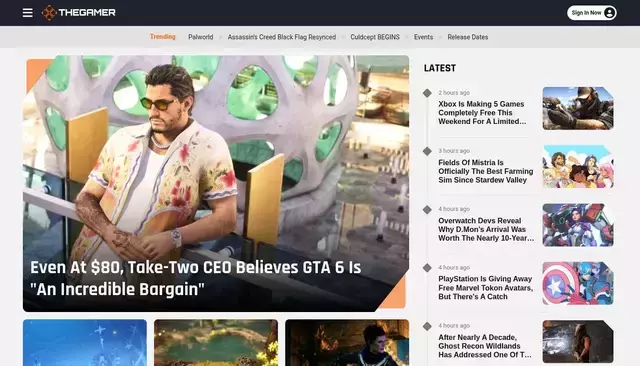Open Assassin's Creed Black Flag Resynced topic
This screenshot has height=366, width=640.
[x=282, y=37]
